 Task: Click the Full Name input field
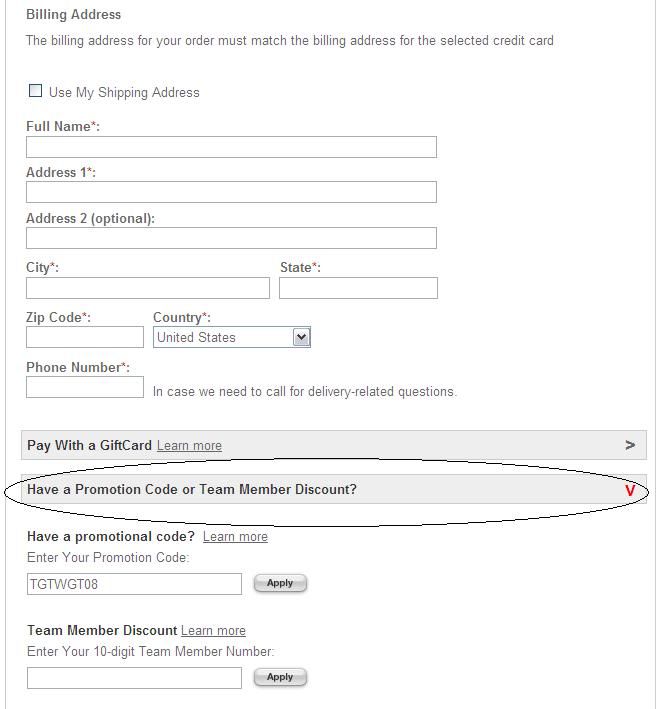click(231, 147)
